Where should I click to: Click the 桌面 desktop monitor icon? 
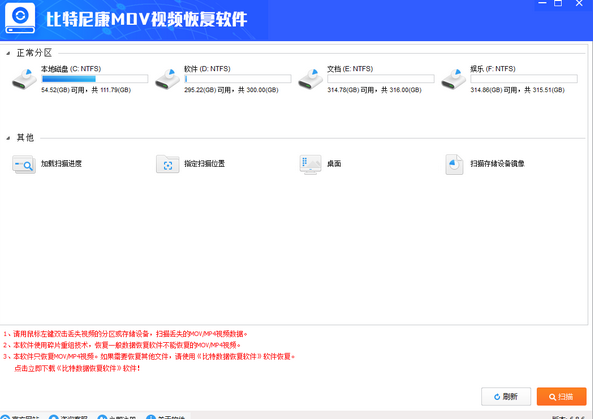[310, 164]
